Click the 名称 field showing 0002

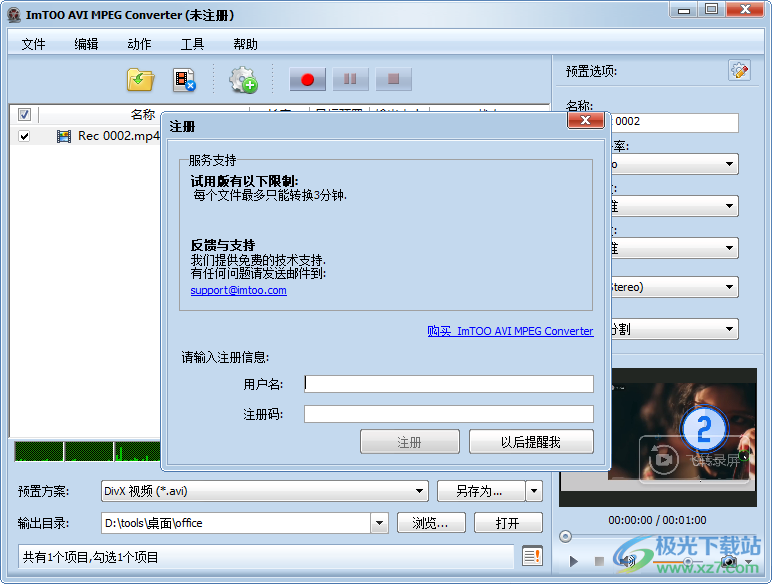(675, 122)
